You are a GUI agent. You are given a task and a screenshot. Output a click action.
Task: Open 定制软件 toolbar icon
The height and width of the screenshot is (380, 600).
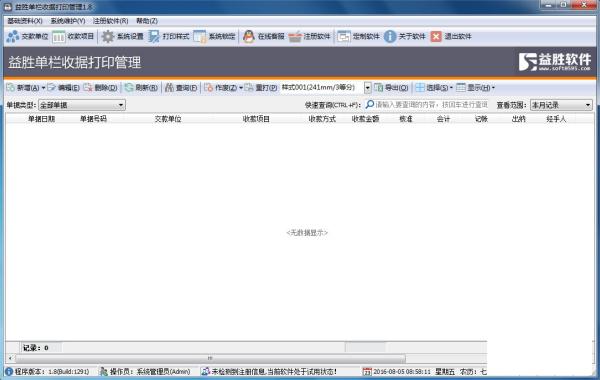point(344,36)
